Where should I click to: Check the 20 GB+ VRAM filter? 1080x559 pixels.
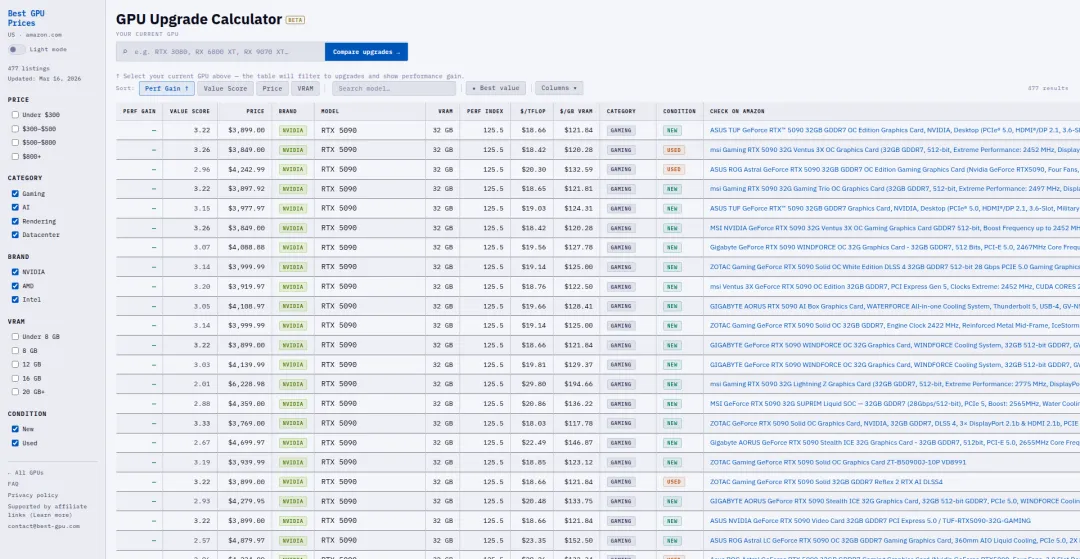pos(15,392)
